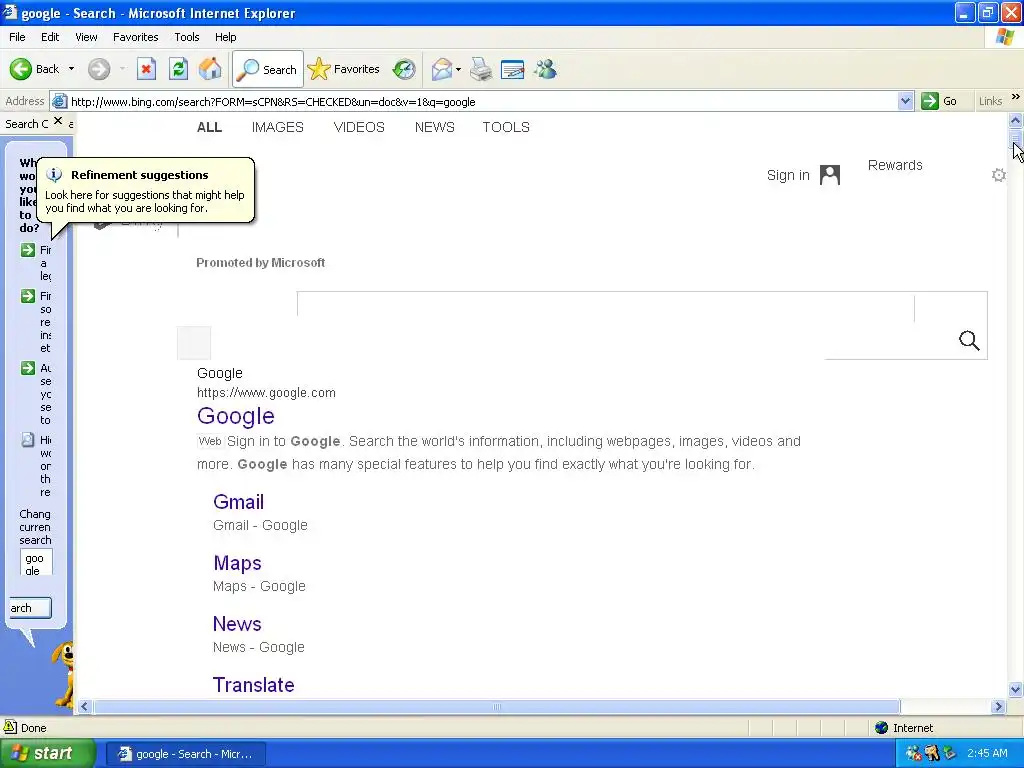1024x768 pixels.
Task: Click the vertical scrollbar down arrow
Action: click(x=1016, y=689)
